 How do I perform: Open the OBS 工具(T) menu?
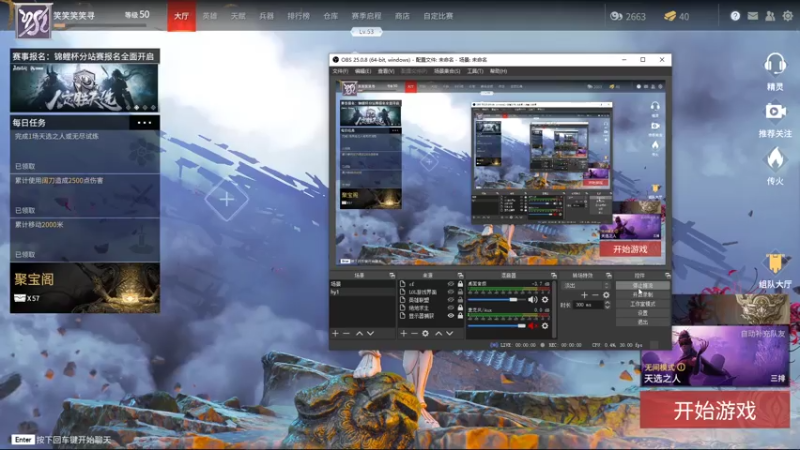pos(475,71)
